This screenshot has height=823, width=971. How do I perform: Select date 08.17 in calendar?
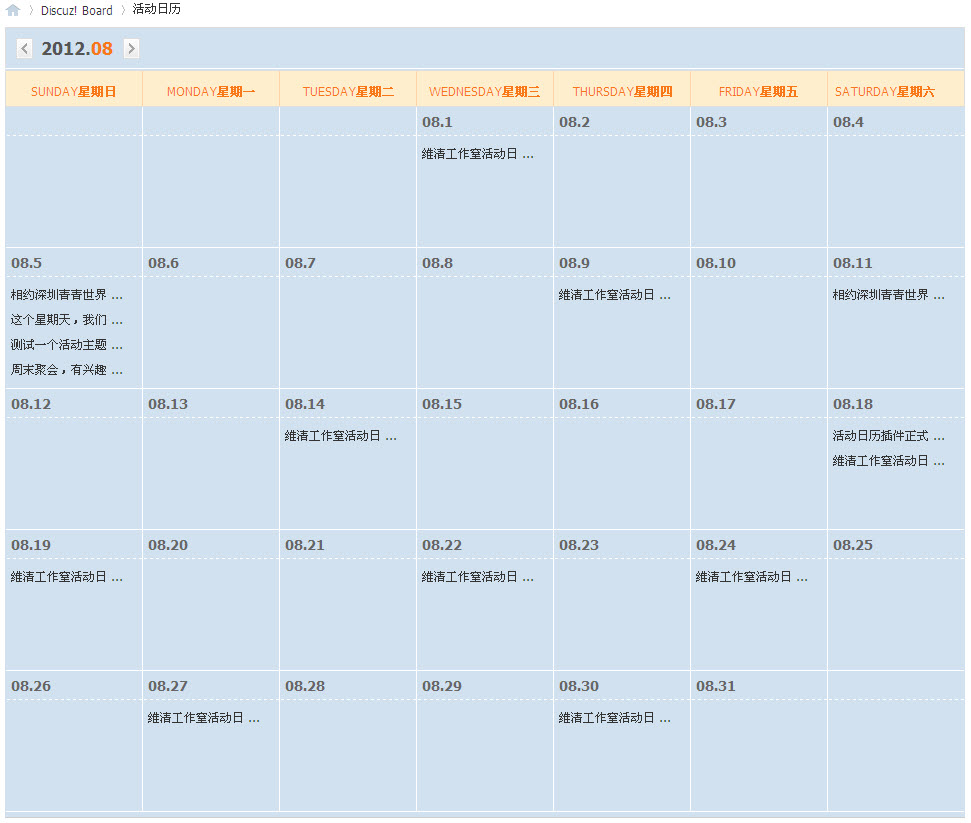point(716,404)
